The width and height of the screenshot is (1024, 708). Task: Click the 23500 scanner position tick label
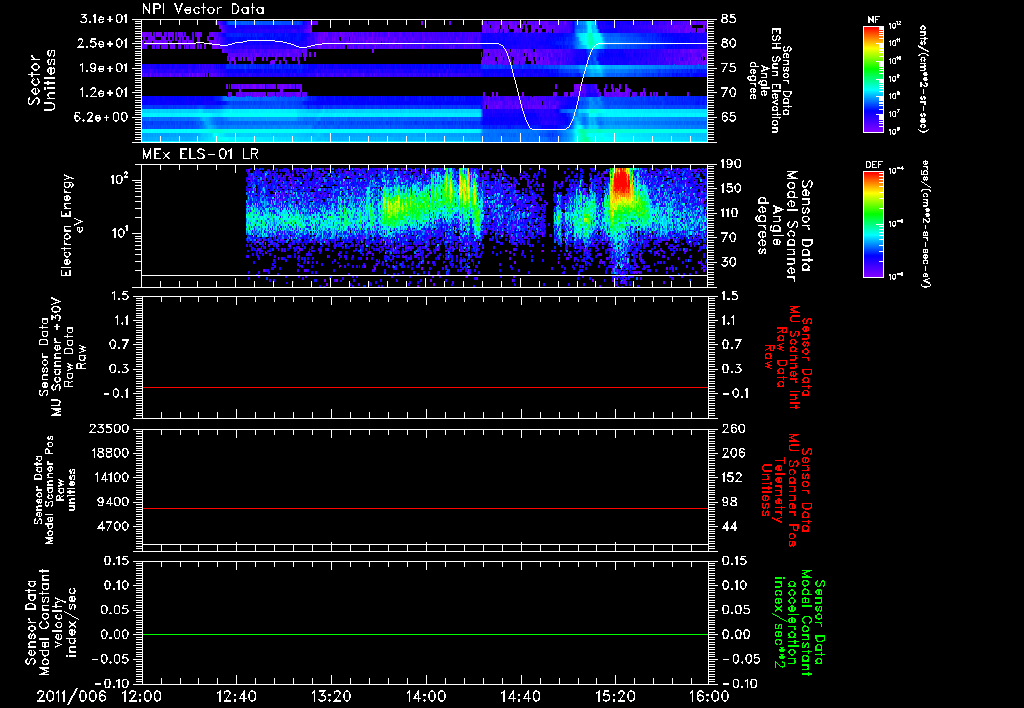110,428
